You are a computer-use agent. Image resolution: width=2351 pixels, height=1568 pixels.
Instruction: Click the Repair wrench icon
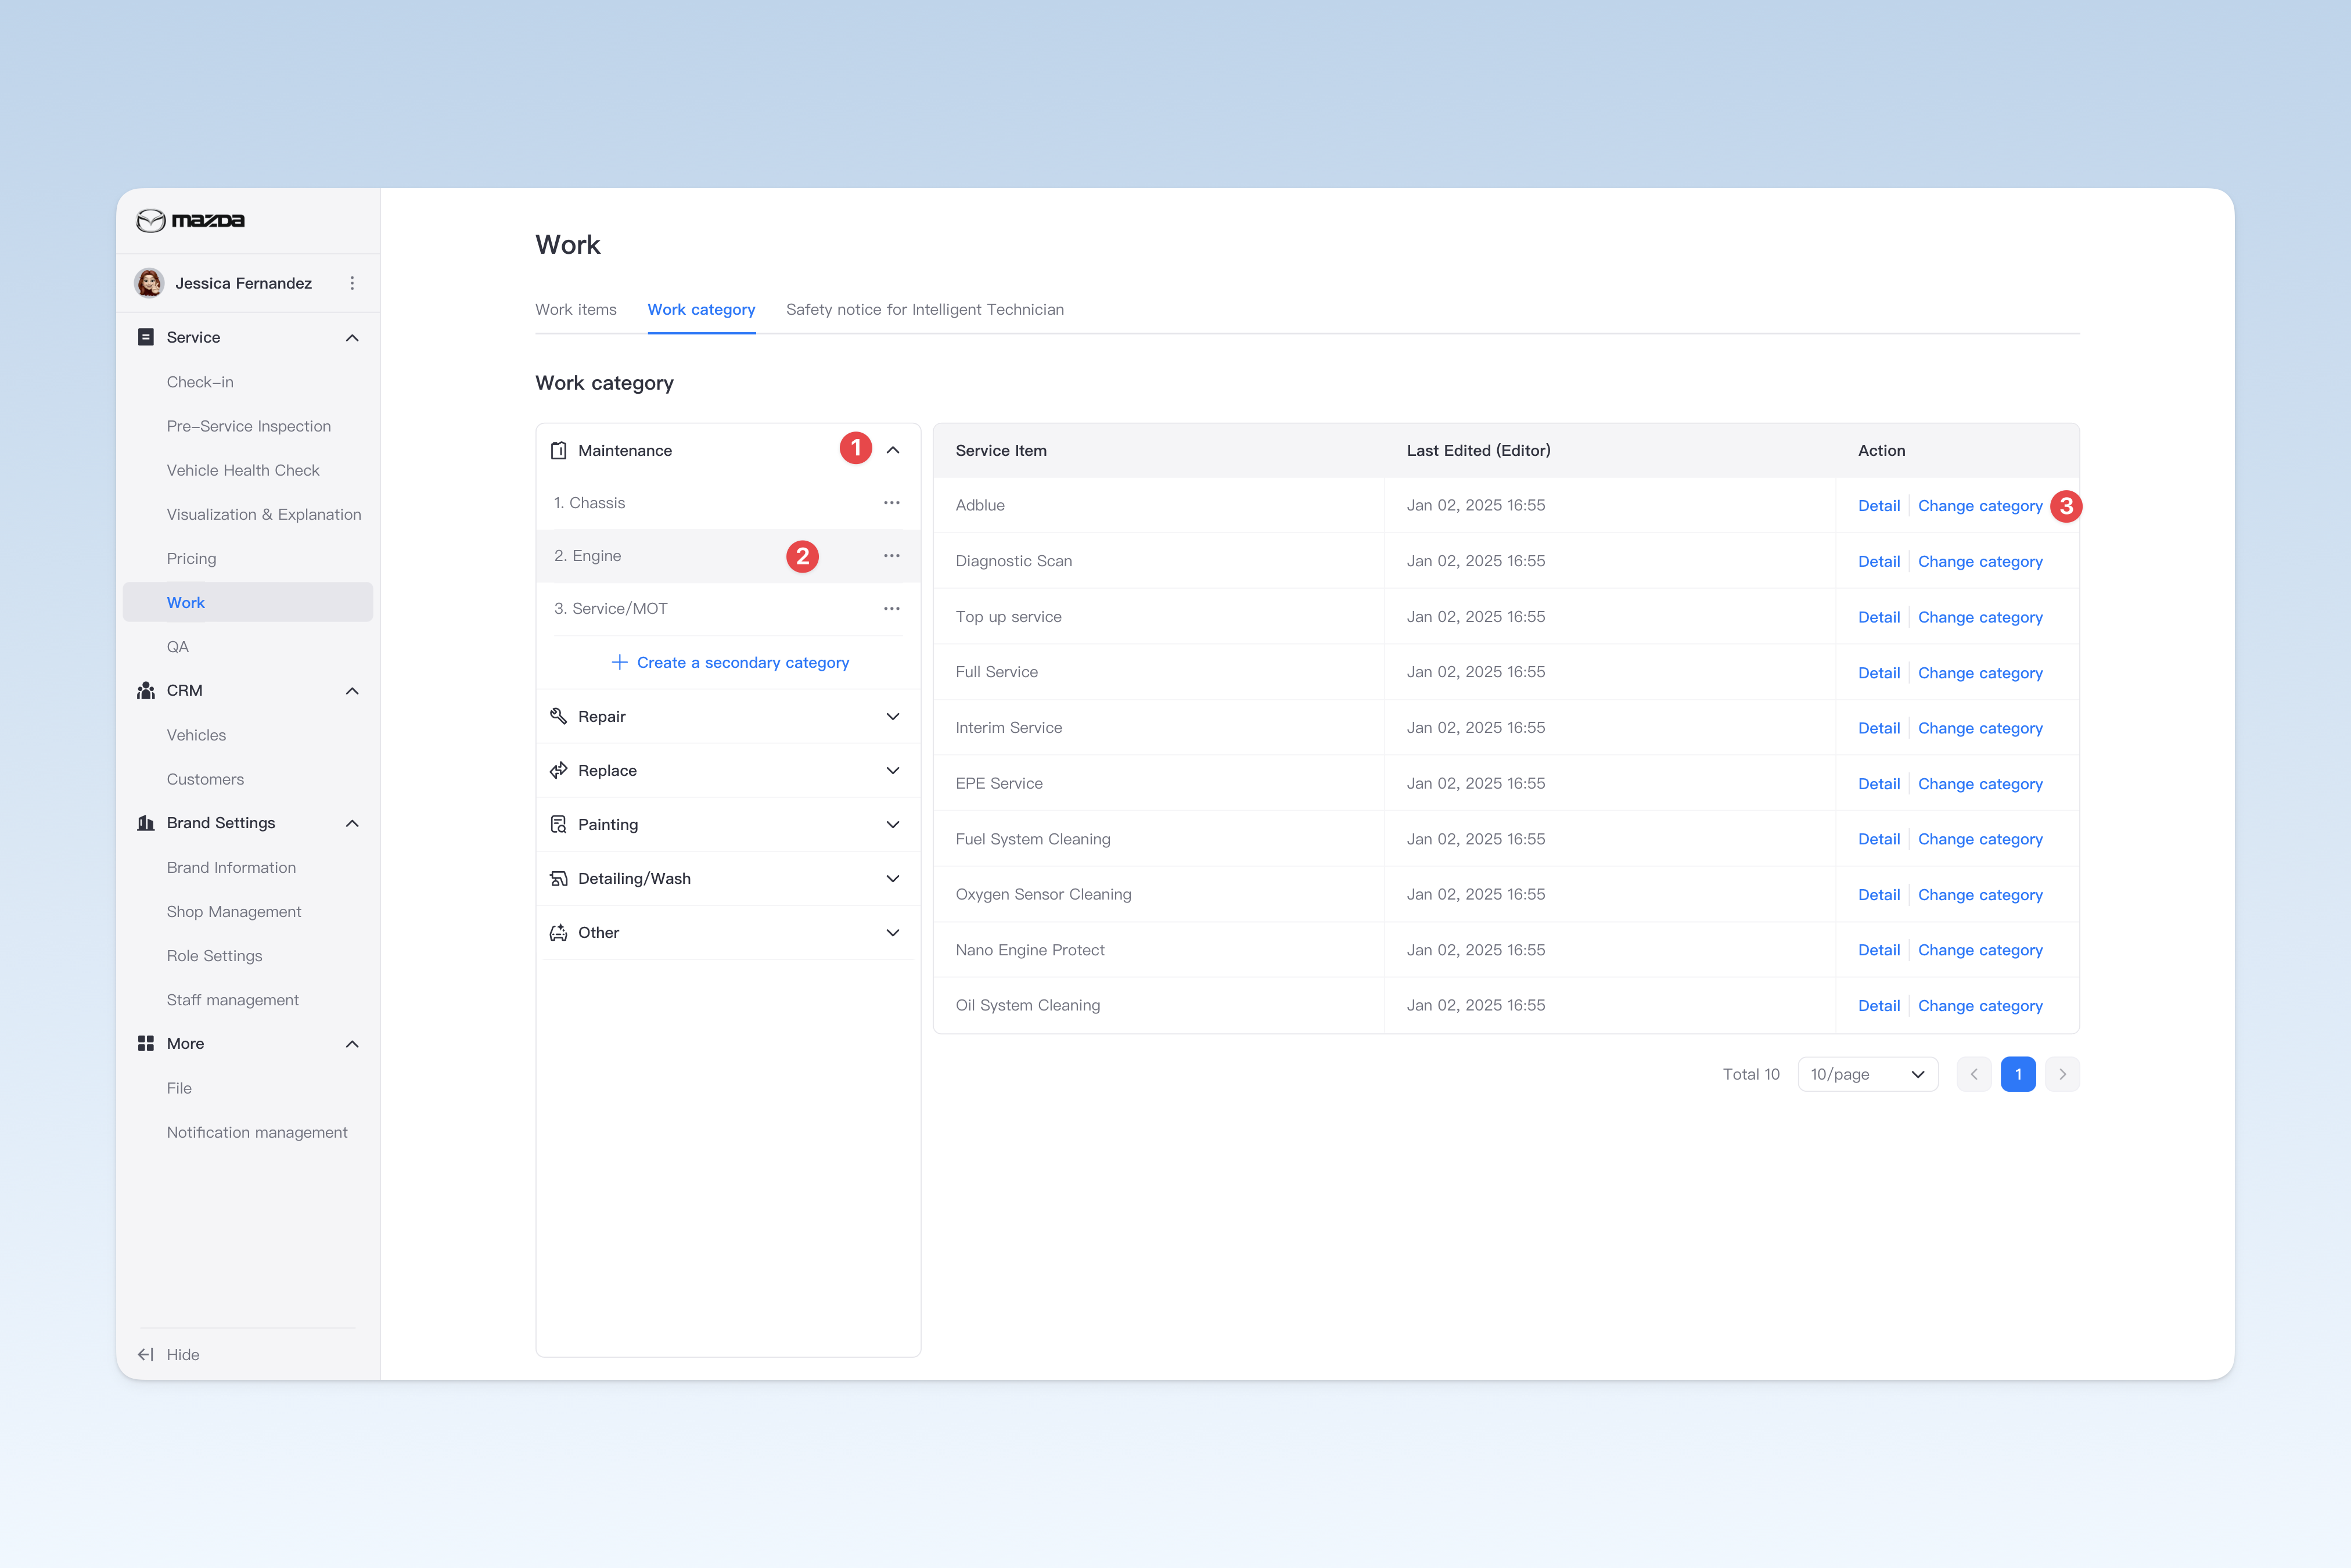pos(559,716)
